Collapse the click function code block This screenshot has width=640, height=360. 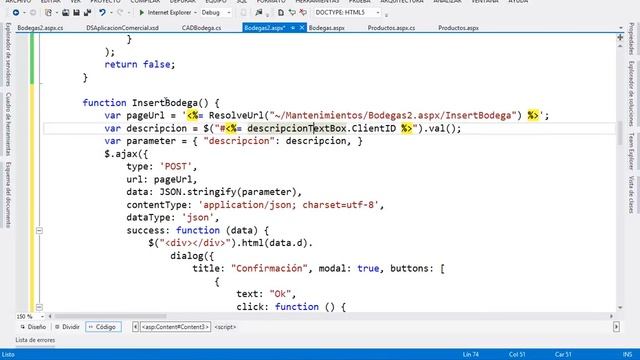[39, 307]
